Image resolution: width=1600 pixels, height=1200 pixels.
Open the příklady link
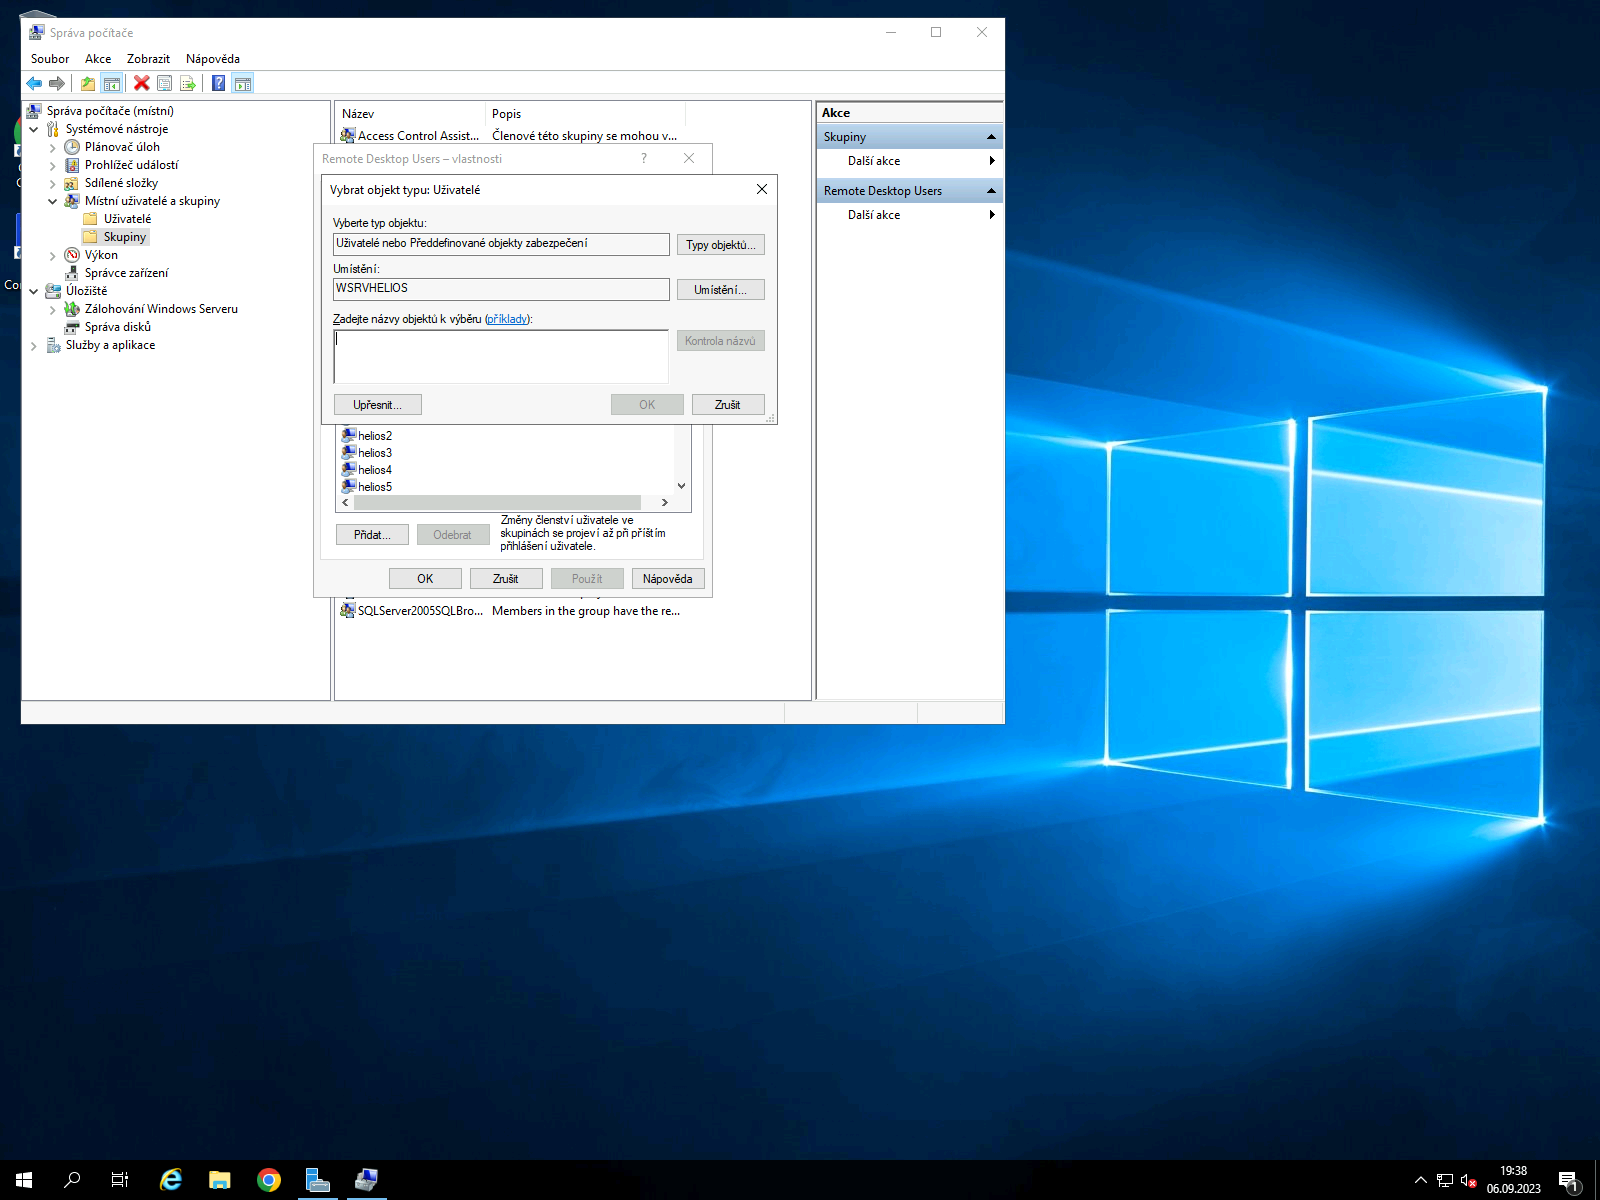coord(507,319)
